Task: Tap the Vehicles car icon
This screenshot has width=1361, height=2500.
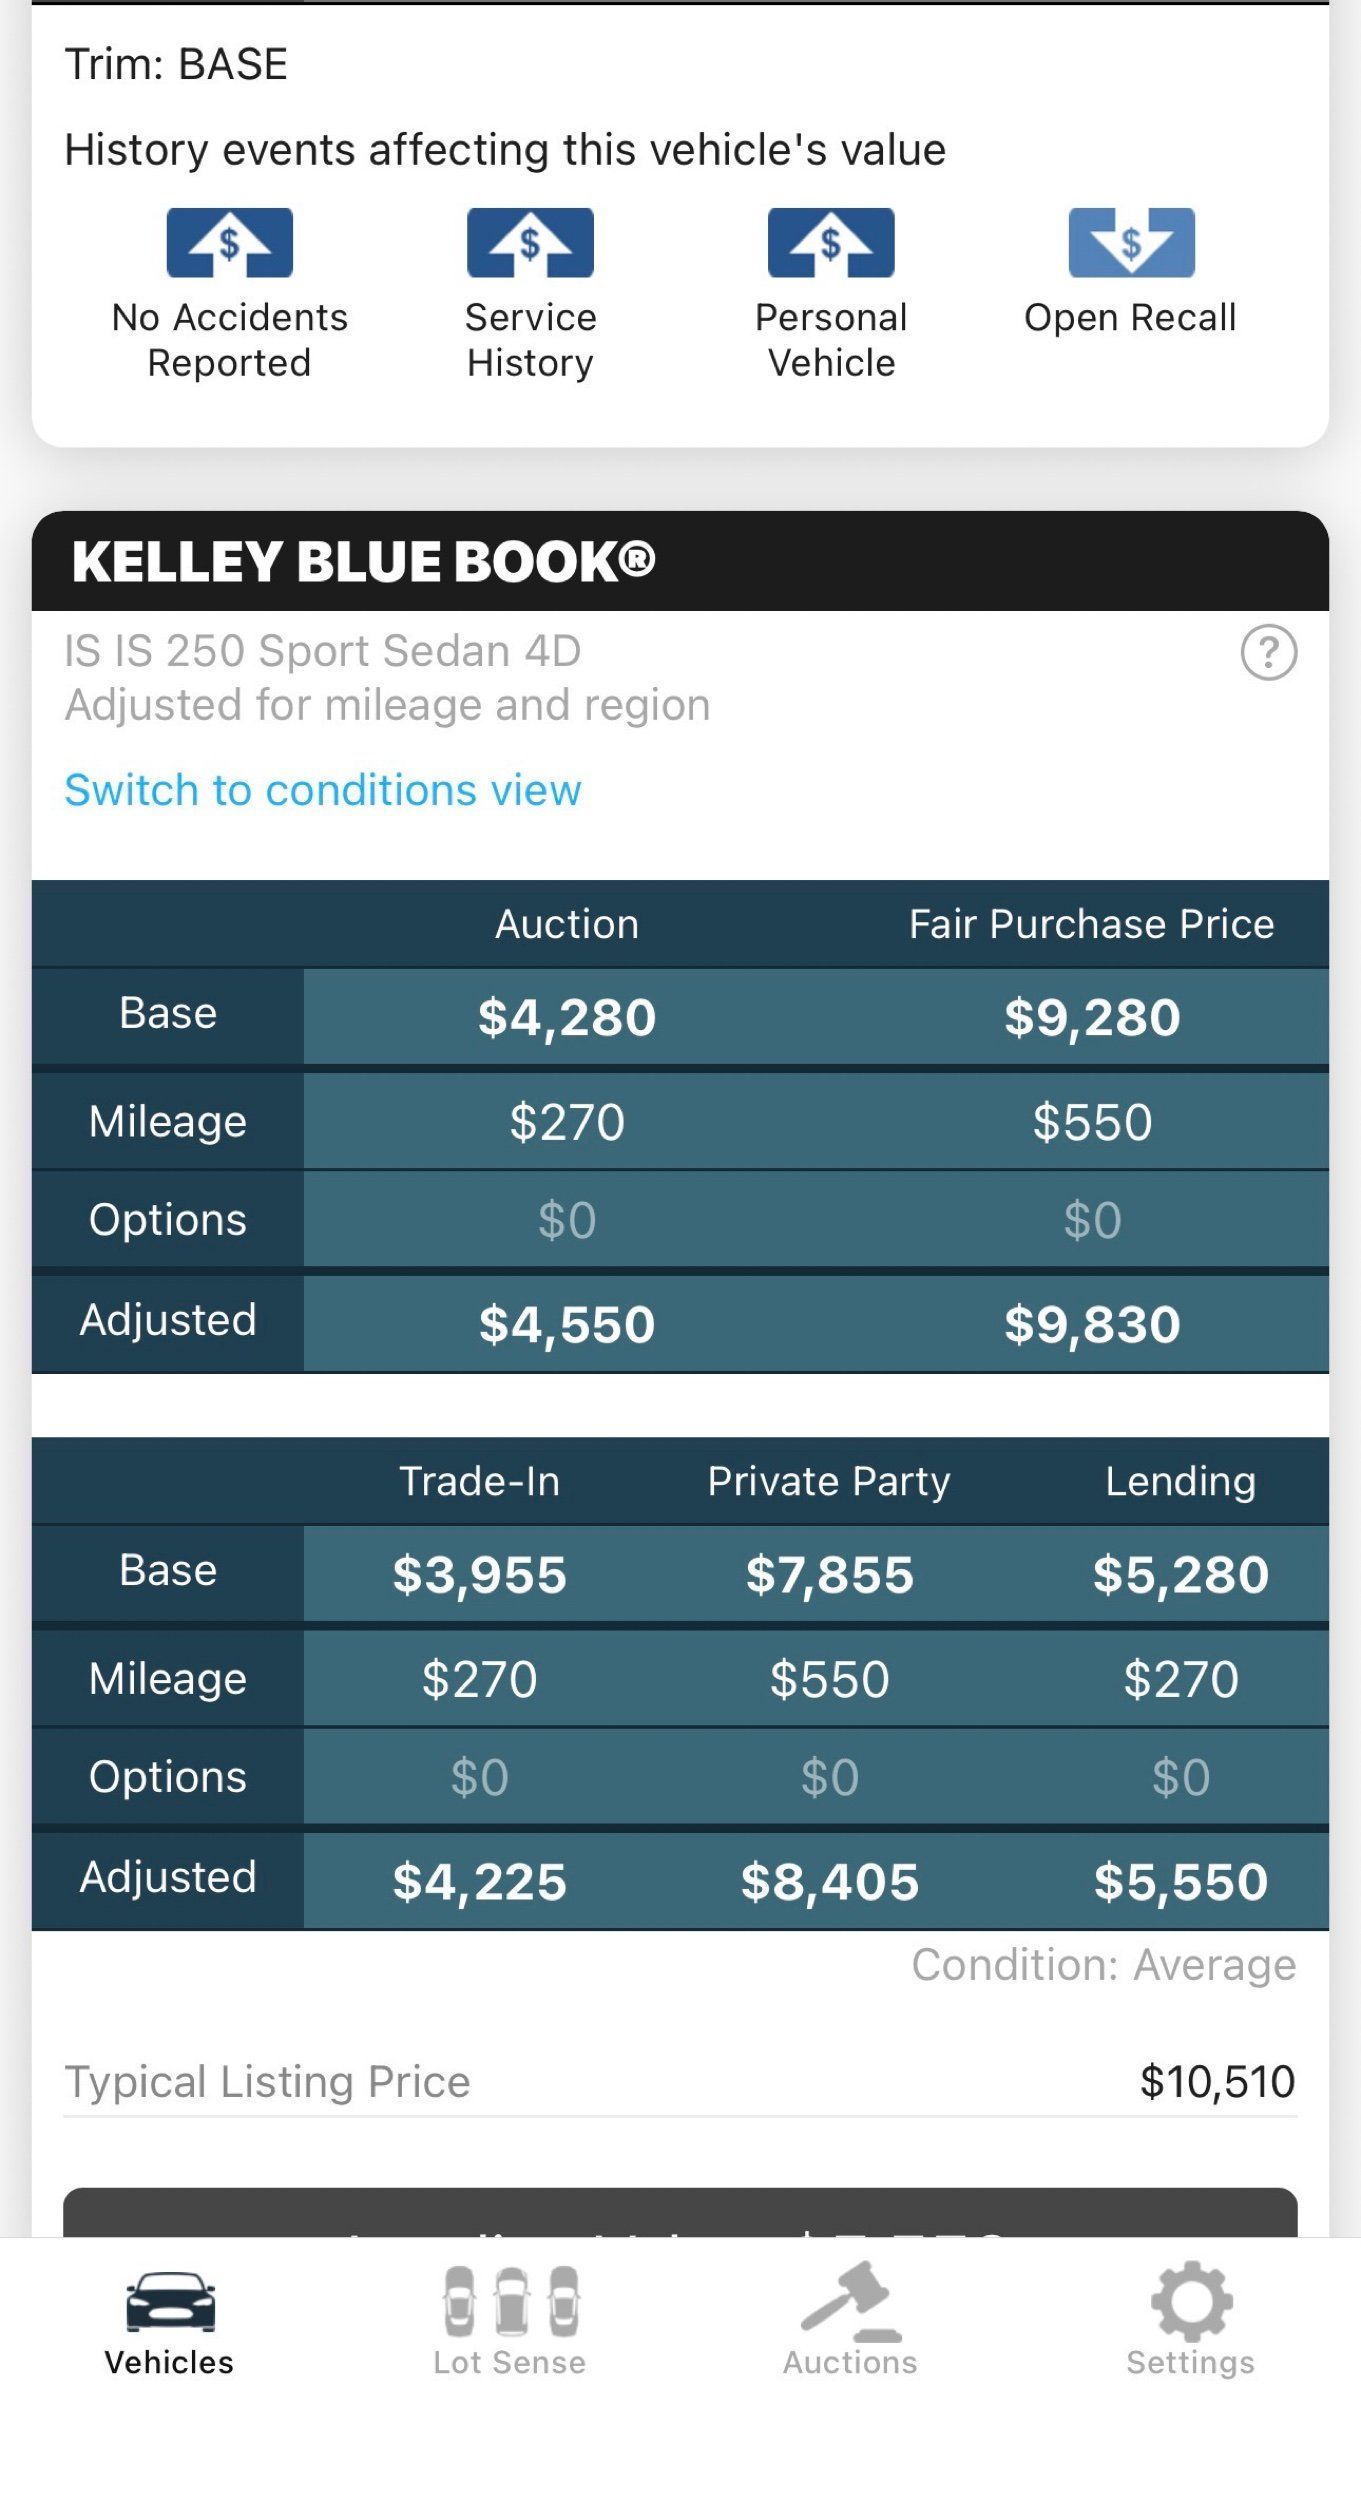Action: (170, 2301)
